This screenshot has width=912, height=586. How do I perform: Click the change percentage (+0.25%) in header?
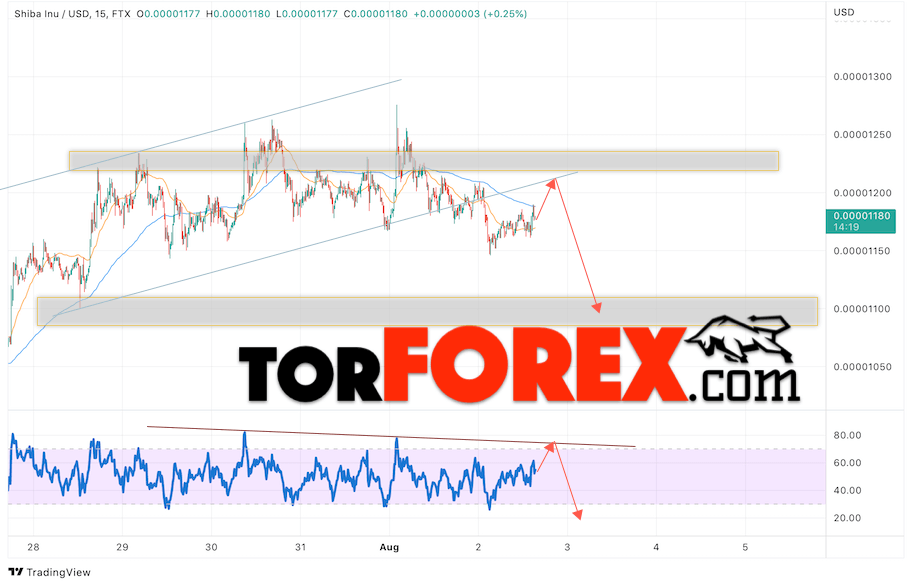click(x=505, y=13)
